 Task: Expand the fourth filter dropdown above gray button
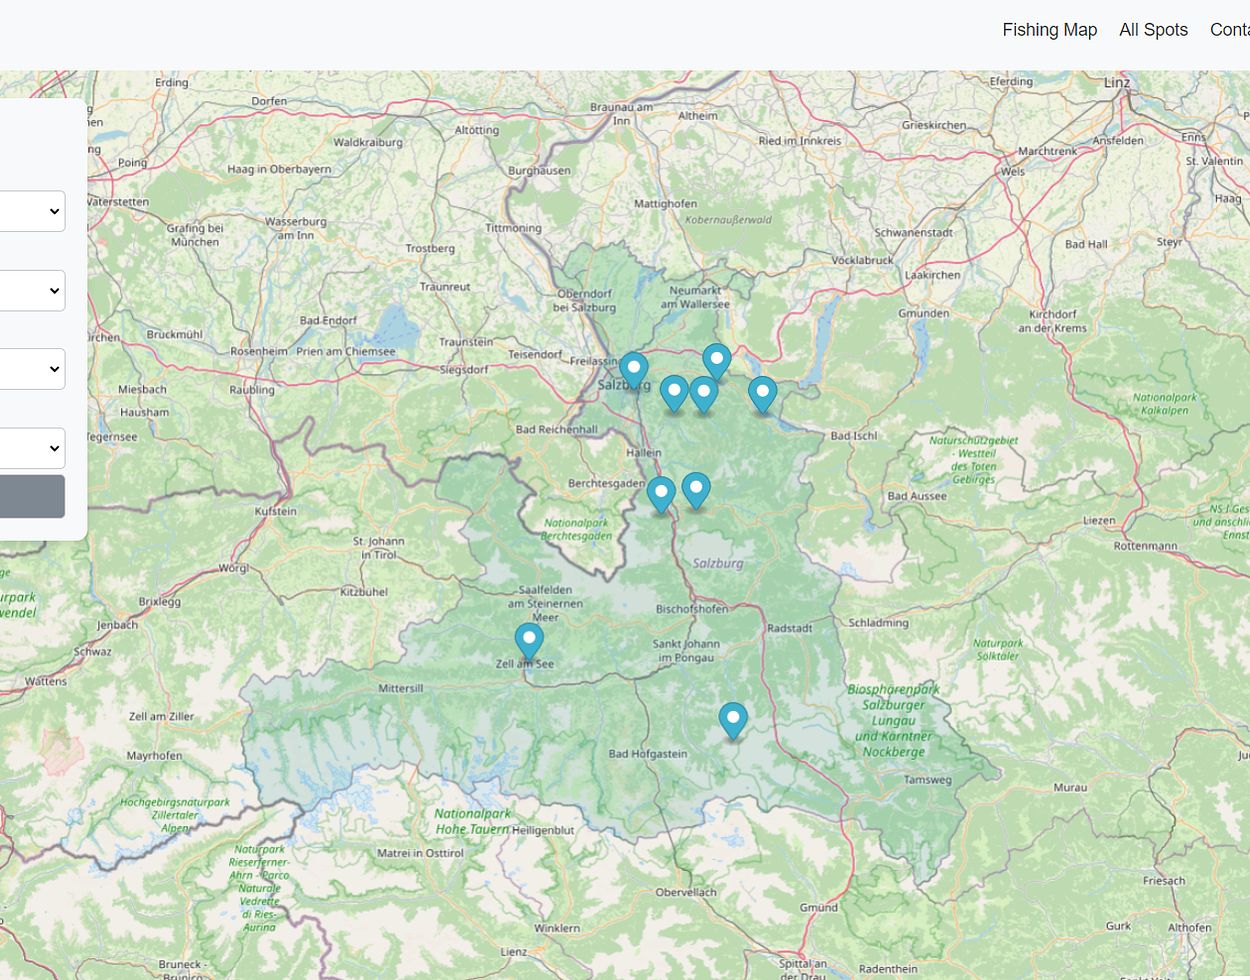click(32, 449)
